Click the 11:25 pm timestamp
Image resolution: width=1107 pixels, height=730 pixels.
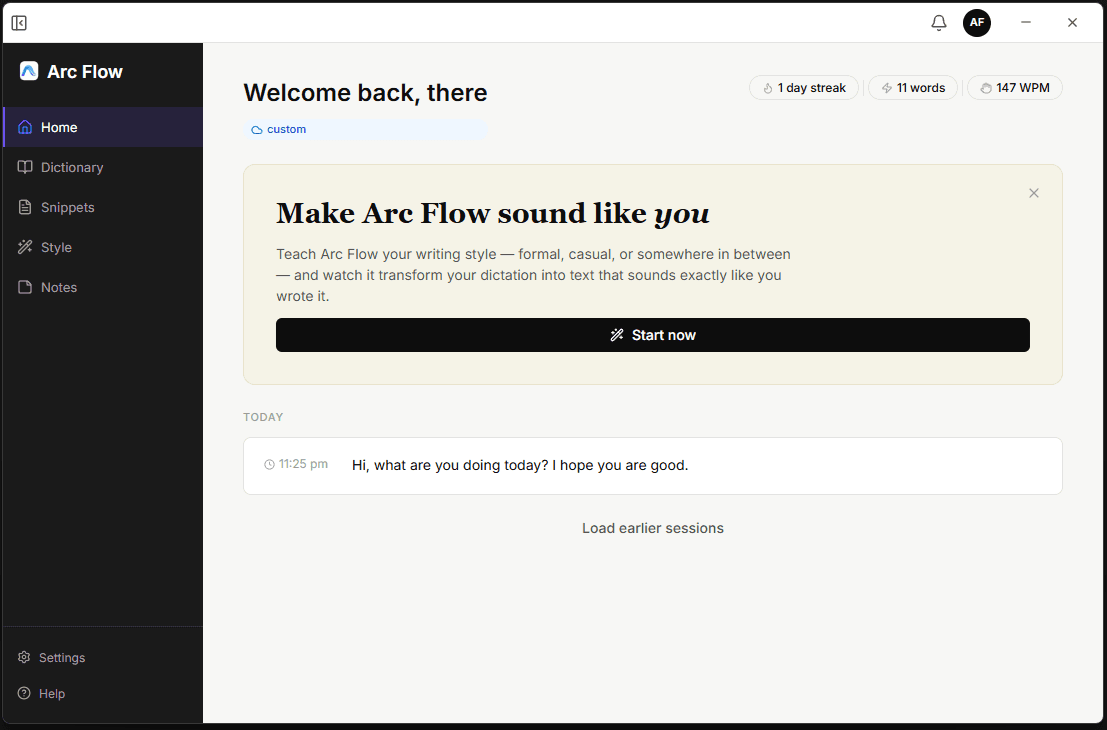[297, 464]
